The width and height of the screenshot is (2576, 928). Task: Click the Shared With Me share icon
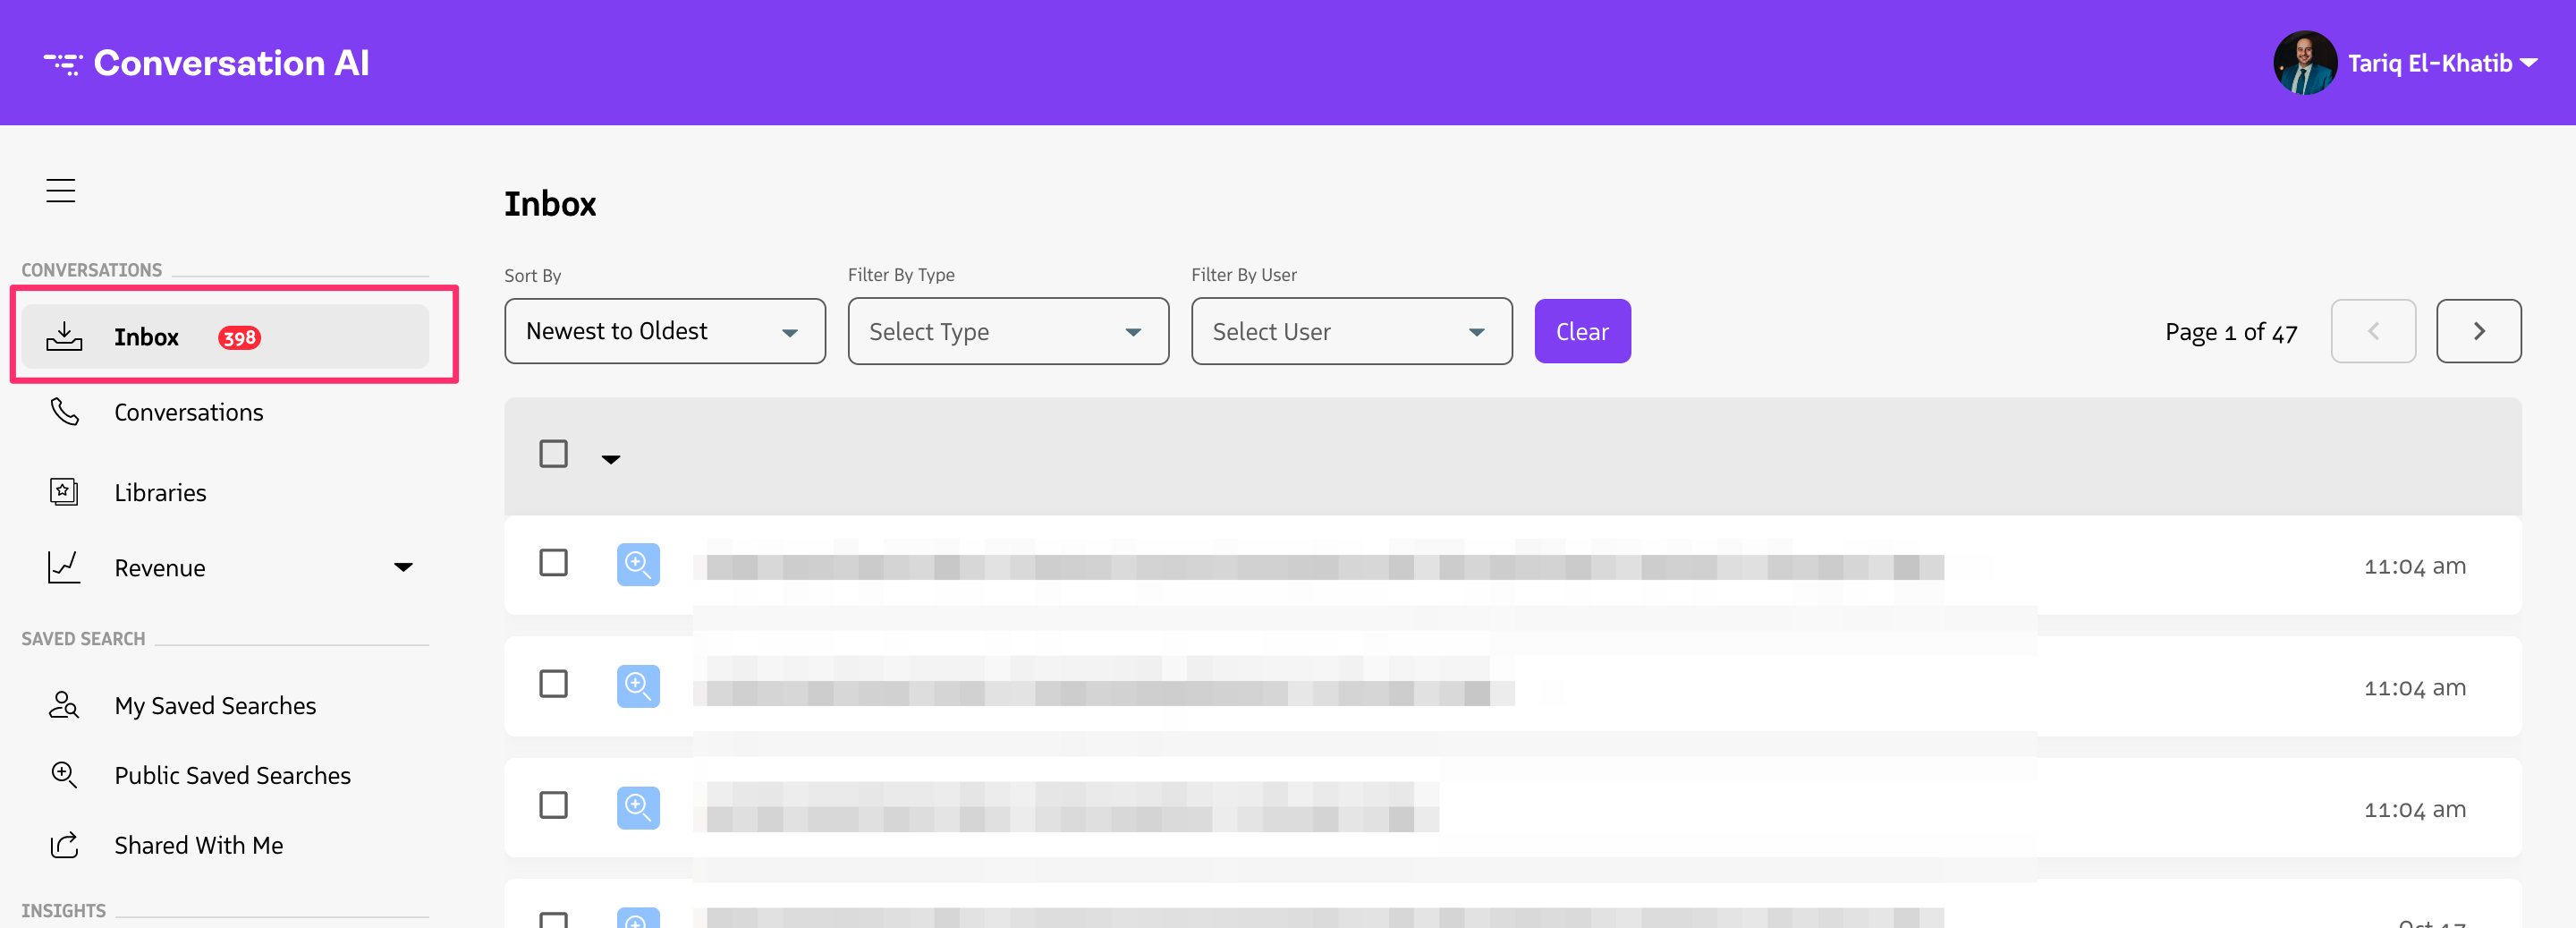coord(64,845)
